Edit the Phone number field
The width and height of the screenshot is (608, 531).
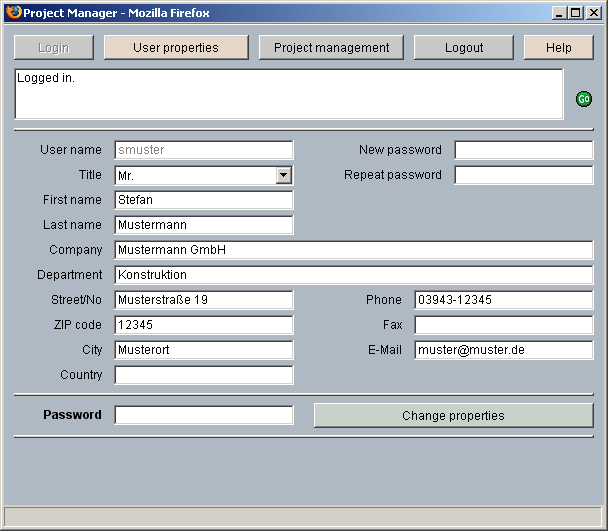pyautogui.click(x=503, y=300)
